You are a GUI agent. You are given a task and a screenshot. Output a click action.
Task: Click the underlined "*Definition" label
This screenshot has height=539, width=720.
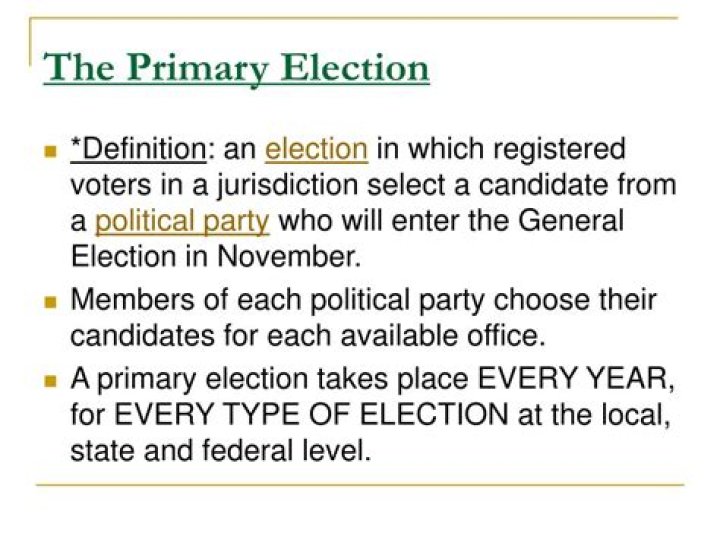point(137,150)
